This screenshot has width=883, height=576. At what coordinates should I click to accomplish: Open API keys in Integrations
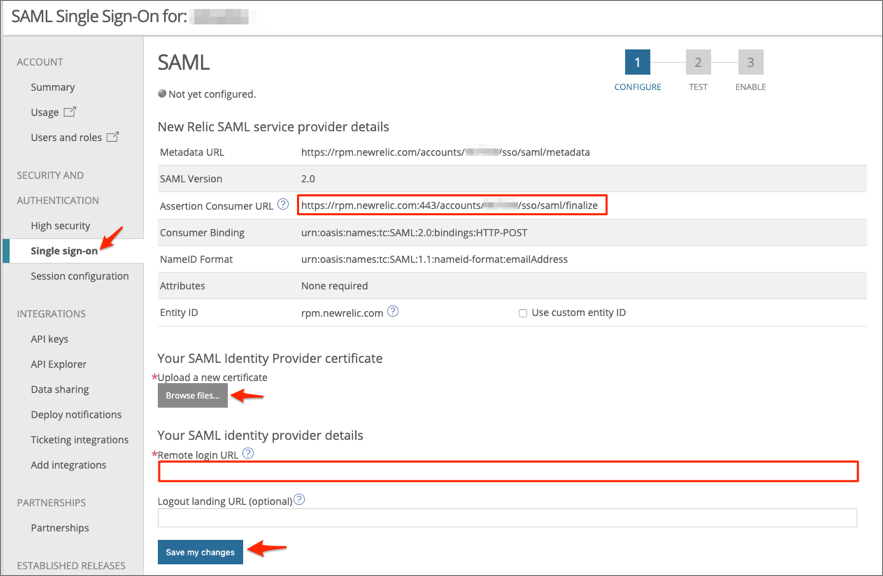tap(50, 339)
